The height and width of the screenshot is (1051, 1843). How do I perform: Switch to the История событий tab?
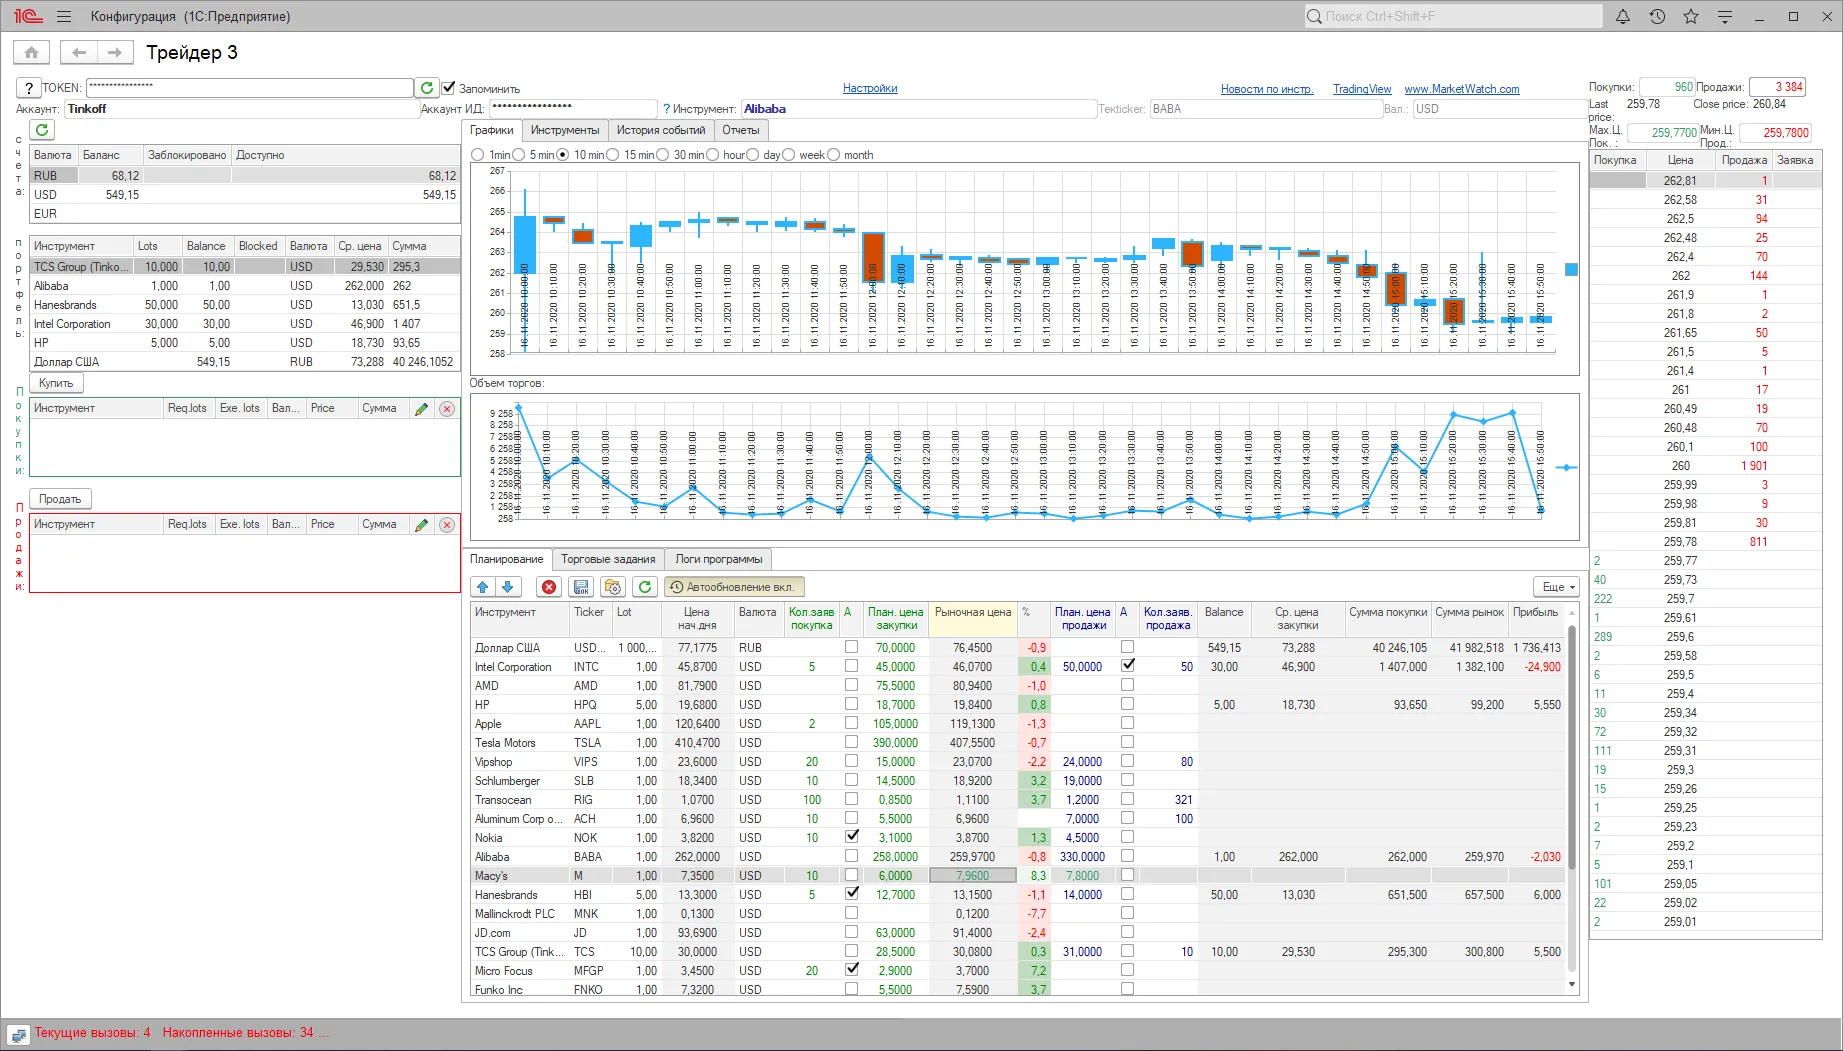pos(660,130)
